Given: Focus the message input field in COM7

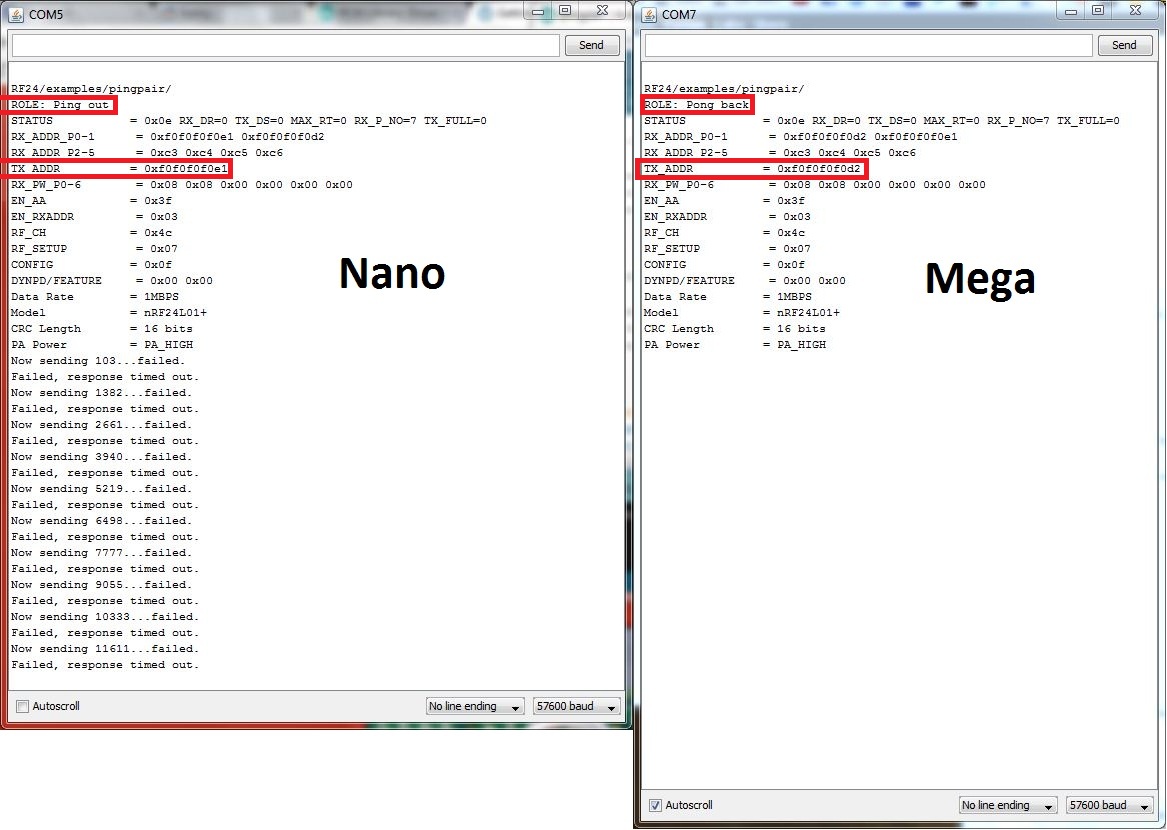Looking at the screenshot, I should (x=869, y=45).
